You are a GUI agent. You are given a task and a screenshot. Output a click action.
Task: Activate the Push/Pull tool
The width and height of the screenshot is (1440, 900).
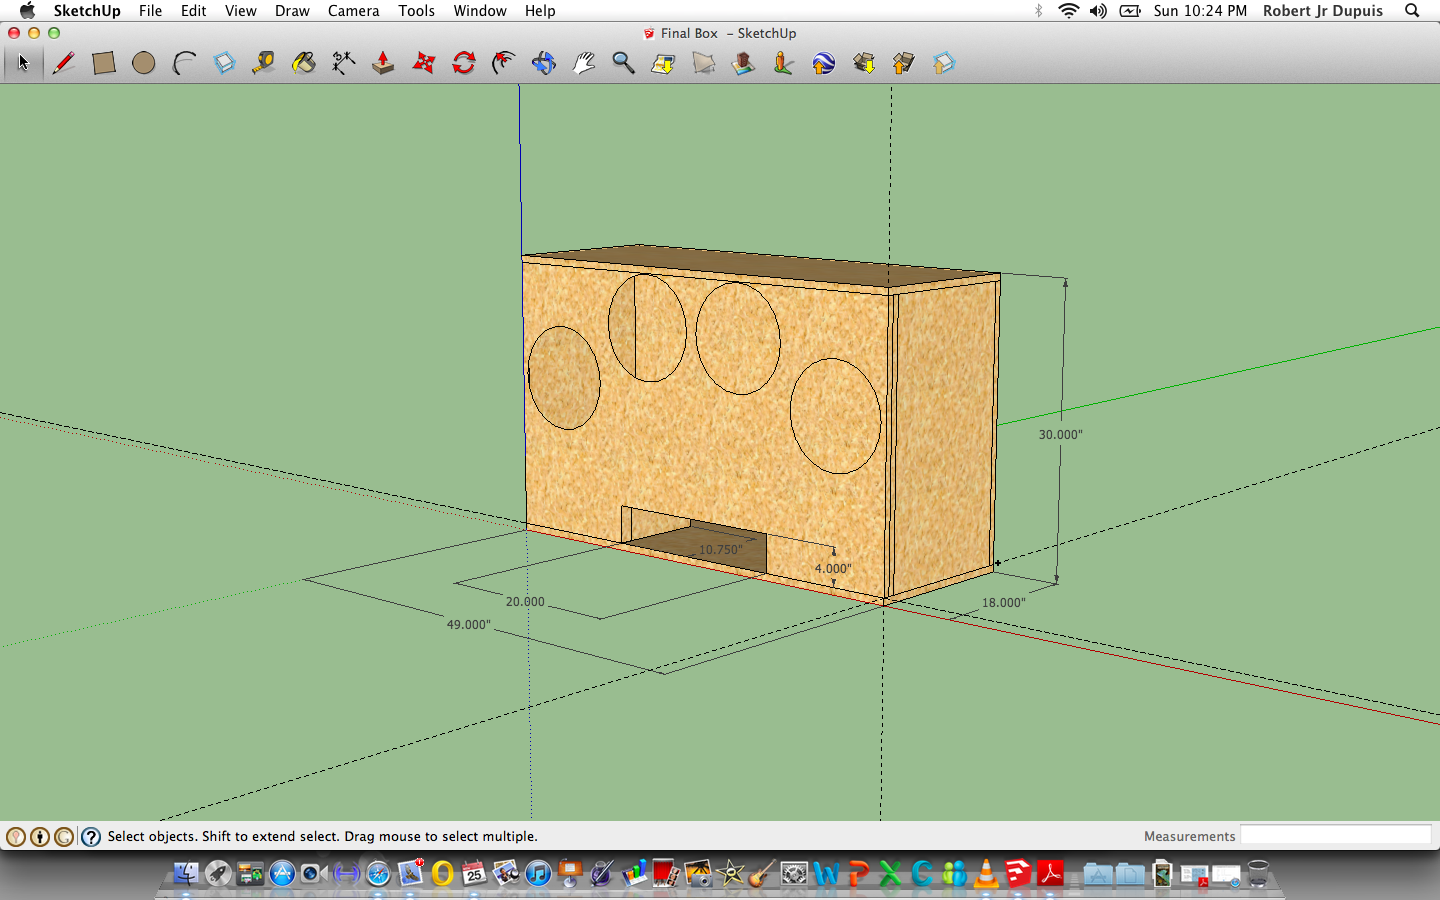[383, 64]
